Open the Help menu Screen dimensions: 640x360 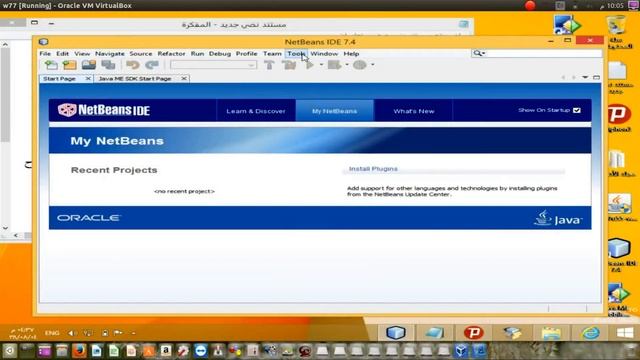(x=351, y=53)
